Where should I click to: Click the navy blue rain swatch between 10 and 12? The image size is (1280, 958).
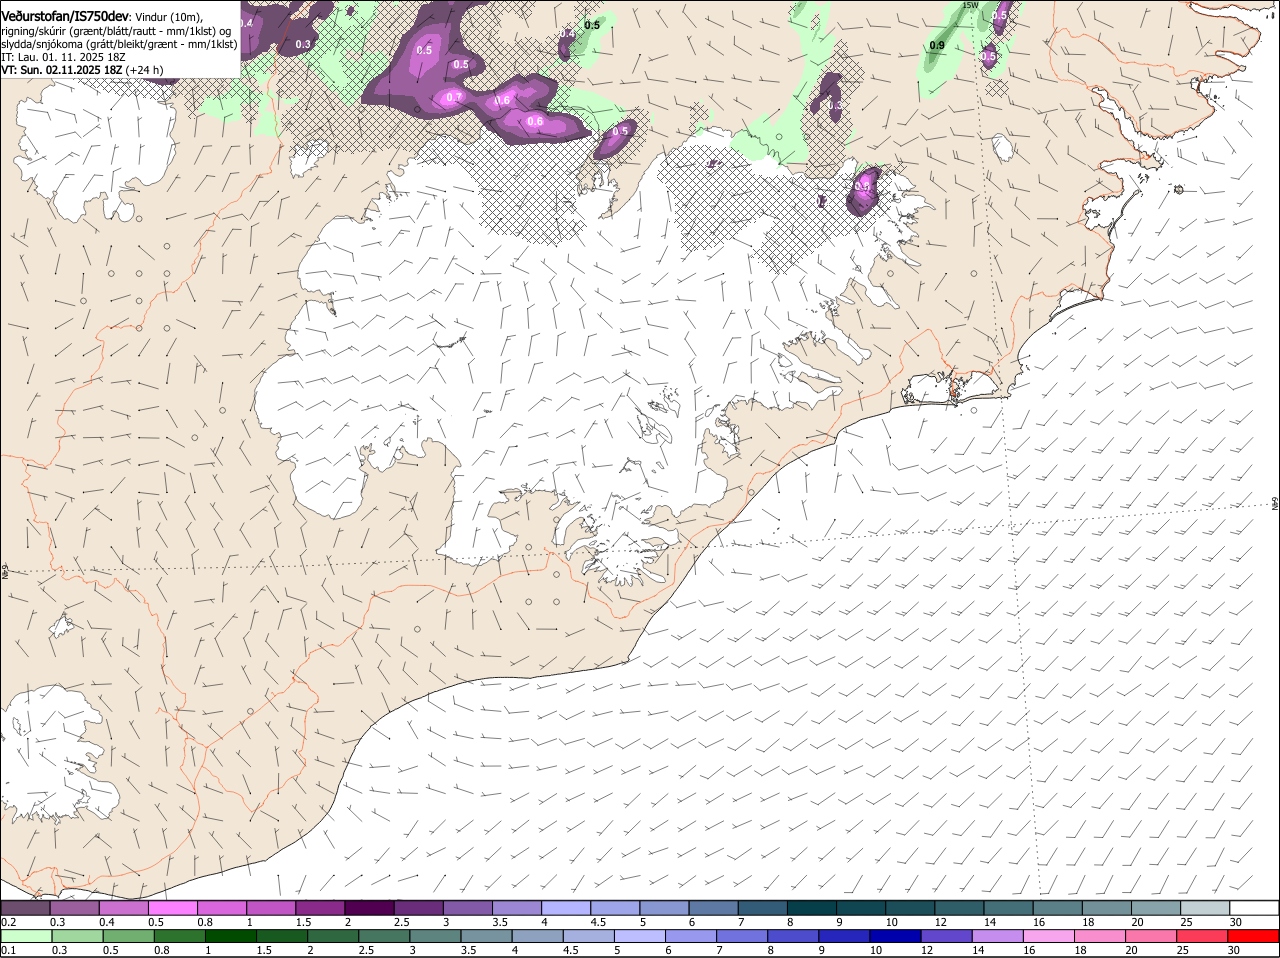coord(894,937)
